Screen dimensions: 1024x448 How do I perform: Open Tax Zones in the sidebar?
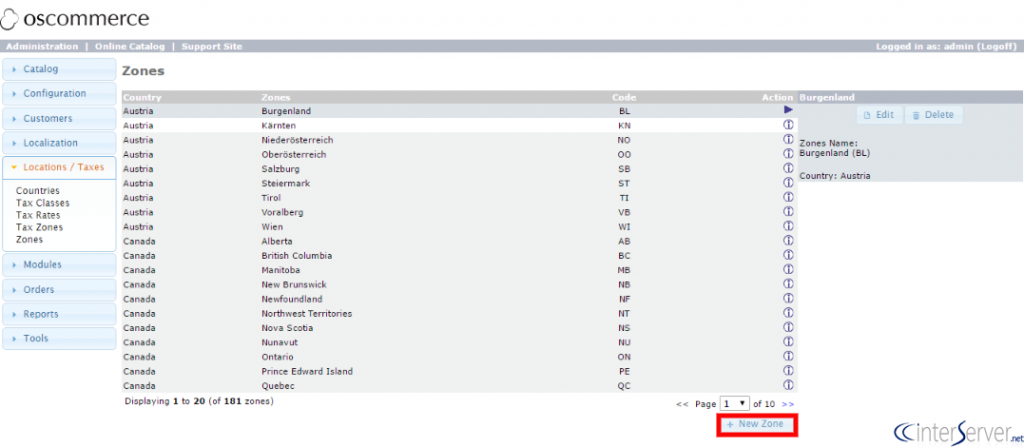point(39,227)
